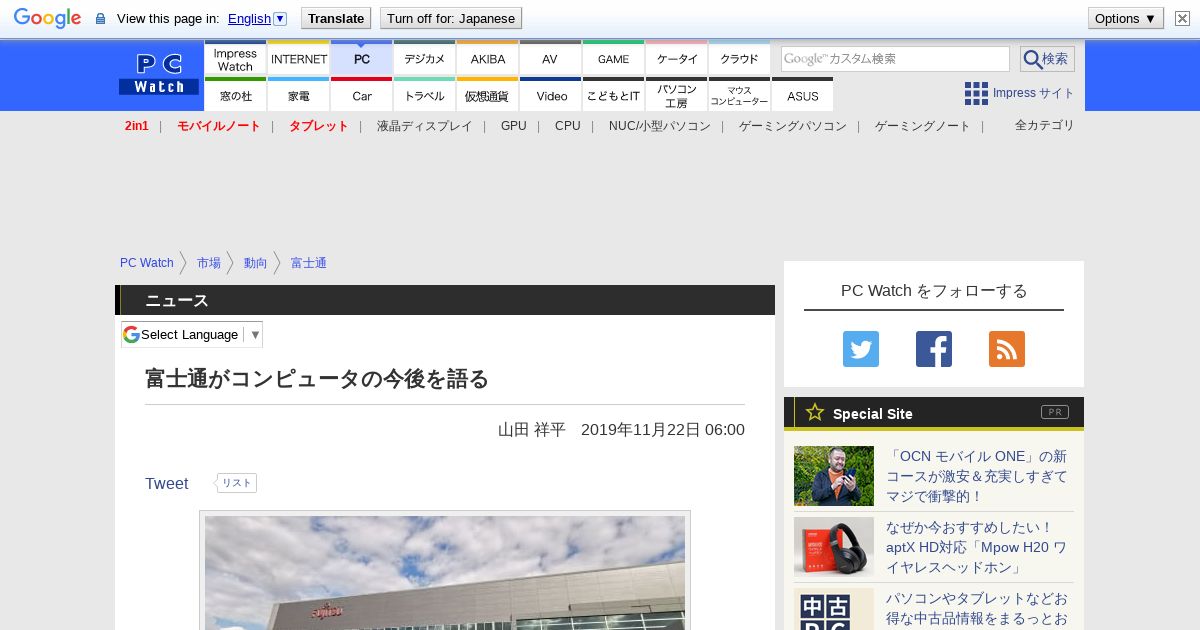Click the Tweet link

click(166, 484)
